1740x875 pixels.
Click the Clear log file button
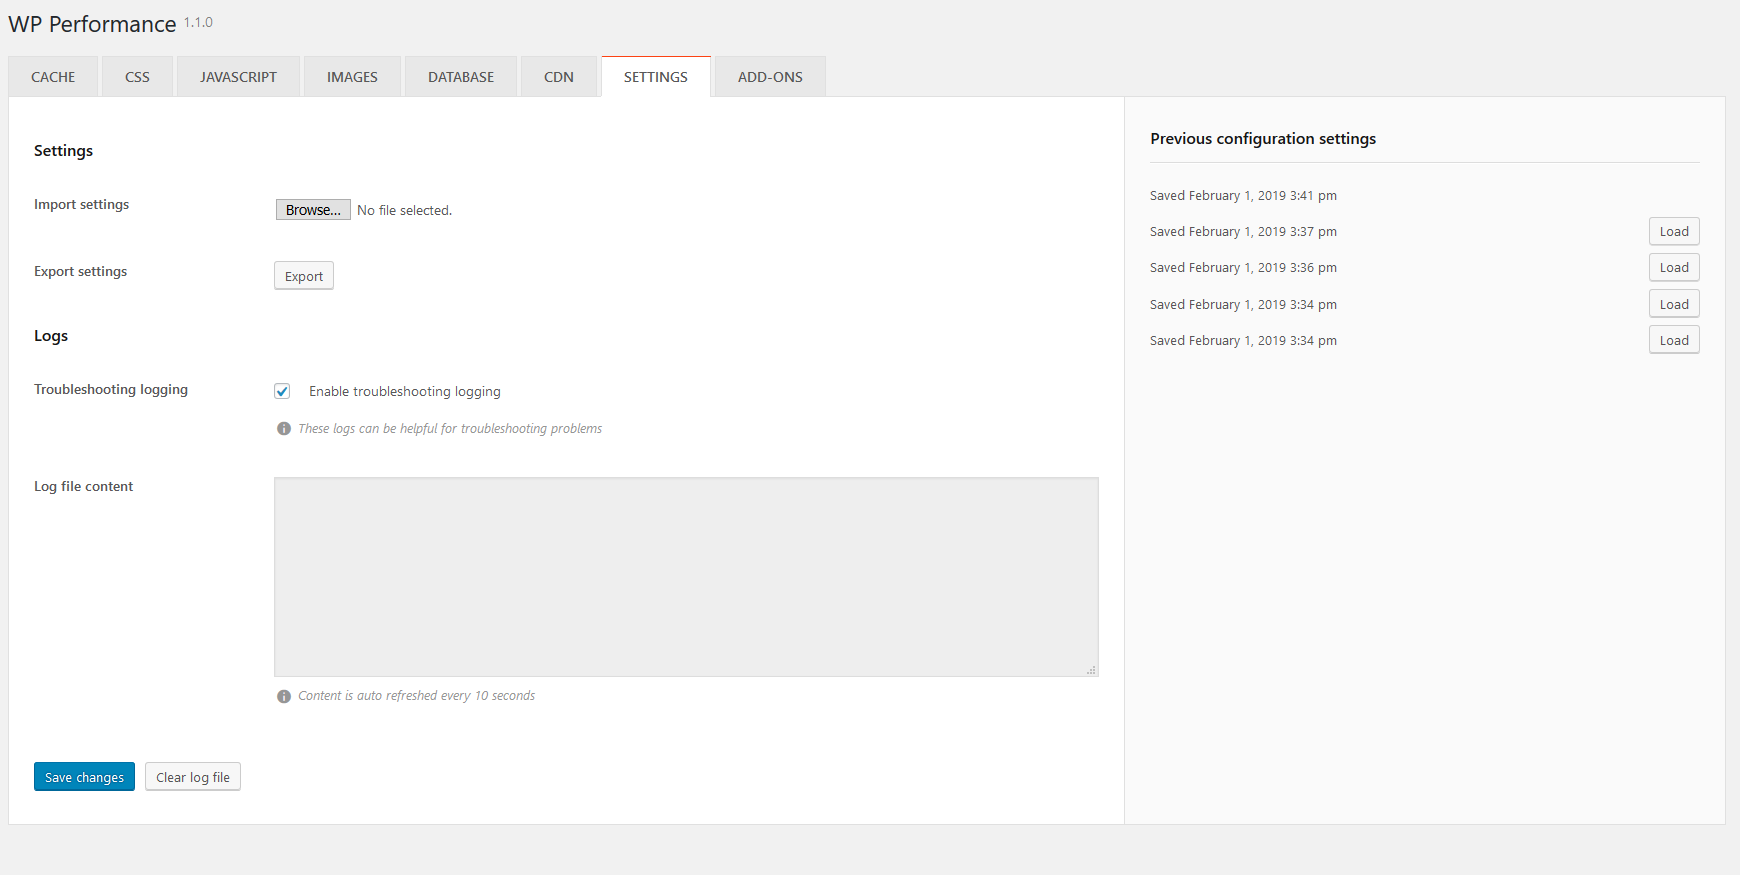pyautogui.click(x=193, y=777)
